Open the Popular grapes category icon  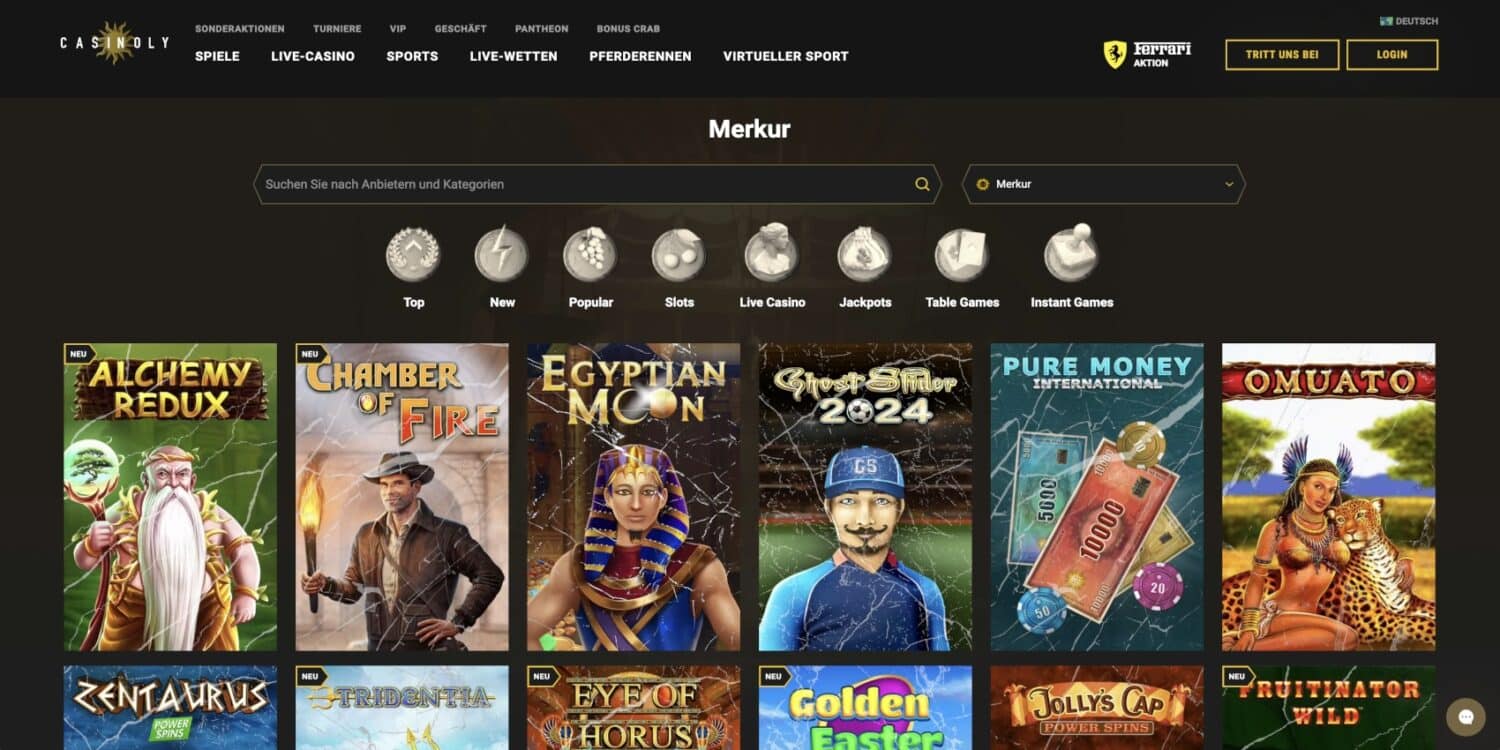point(590,255)
